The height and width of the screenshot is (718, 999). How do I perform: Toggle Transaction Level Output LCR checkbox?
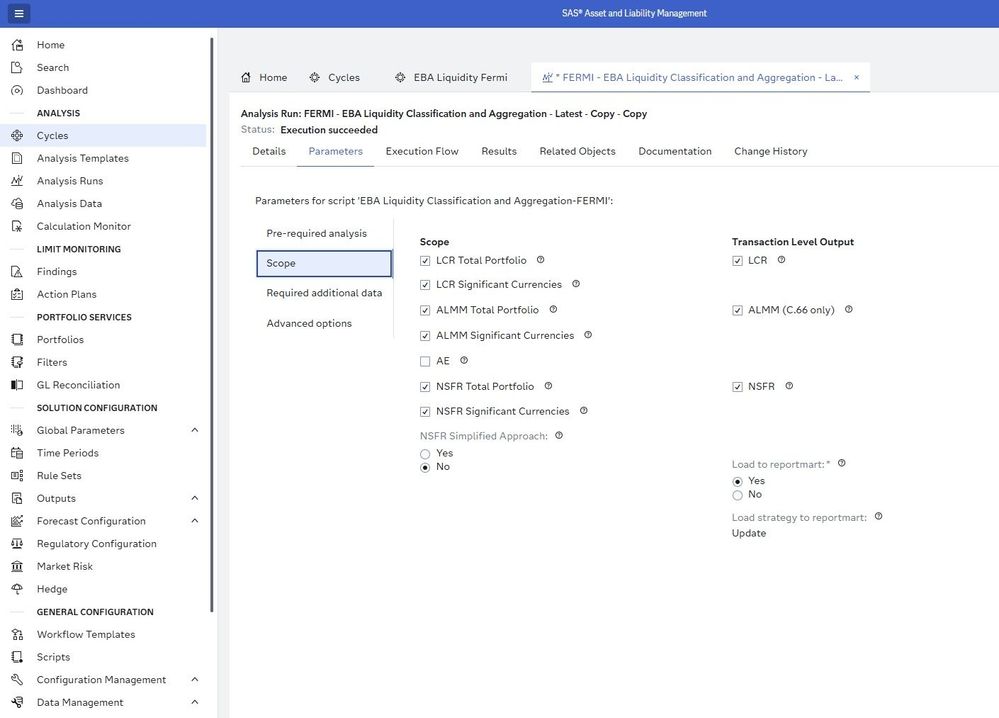point(737,261)
